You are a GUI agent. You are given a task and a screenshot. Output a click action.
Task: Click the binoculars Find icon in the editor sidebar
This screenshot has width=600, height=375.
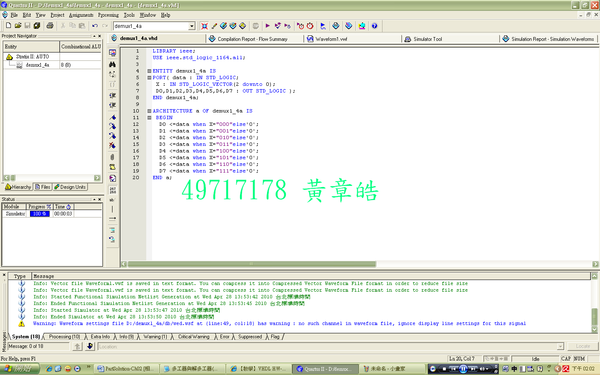coord(112,64)
